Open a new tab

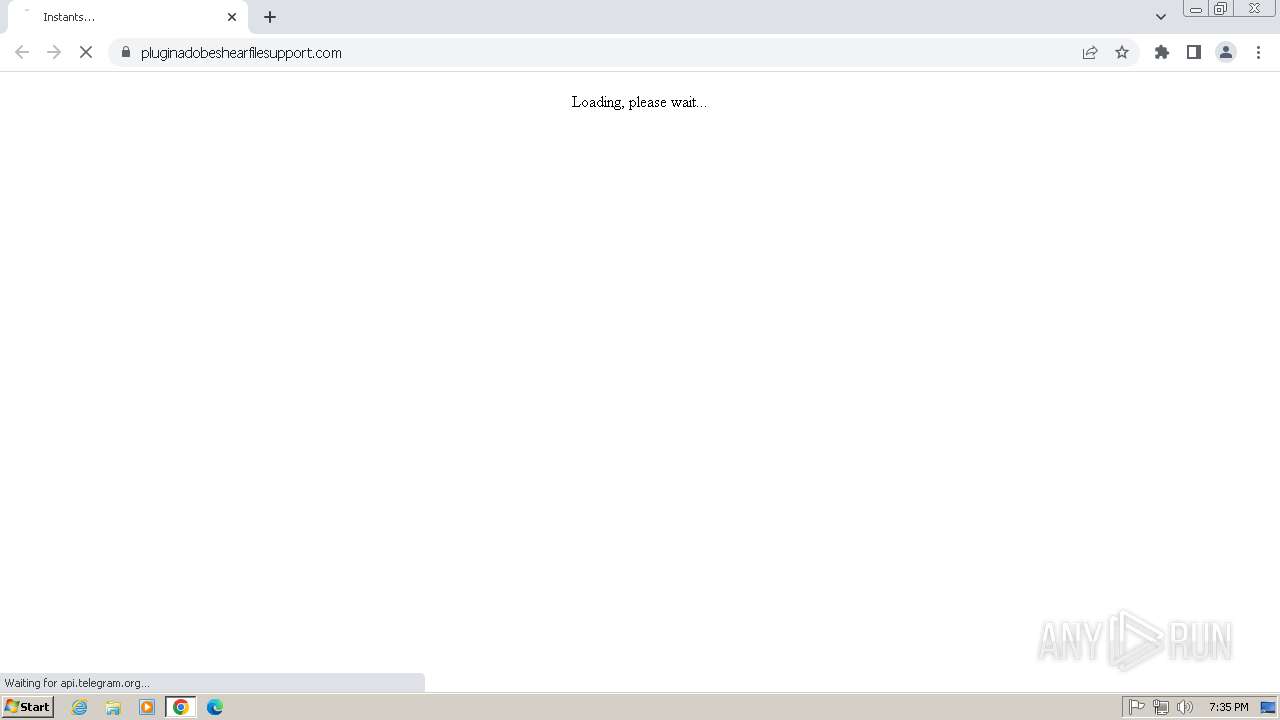pyautogui.click(x=270, y=17)
